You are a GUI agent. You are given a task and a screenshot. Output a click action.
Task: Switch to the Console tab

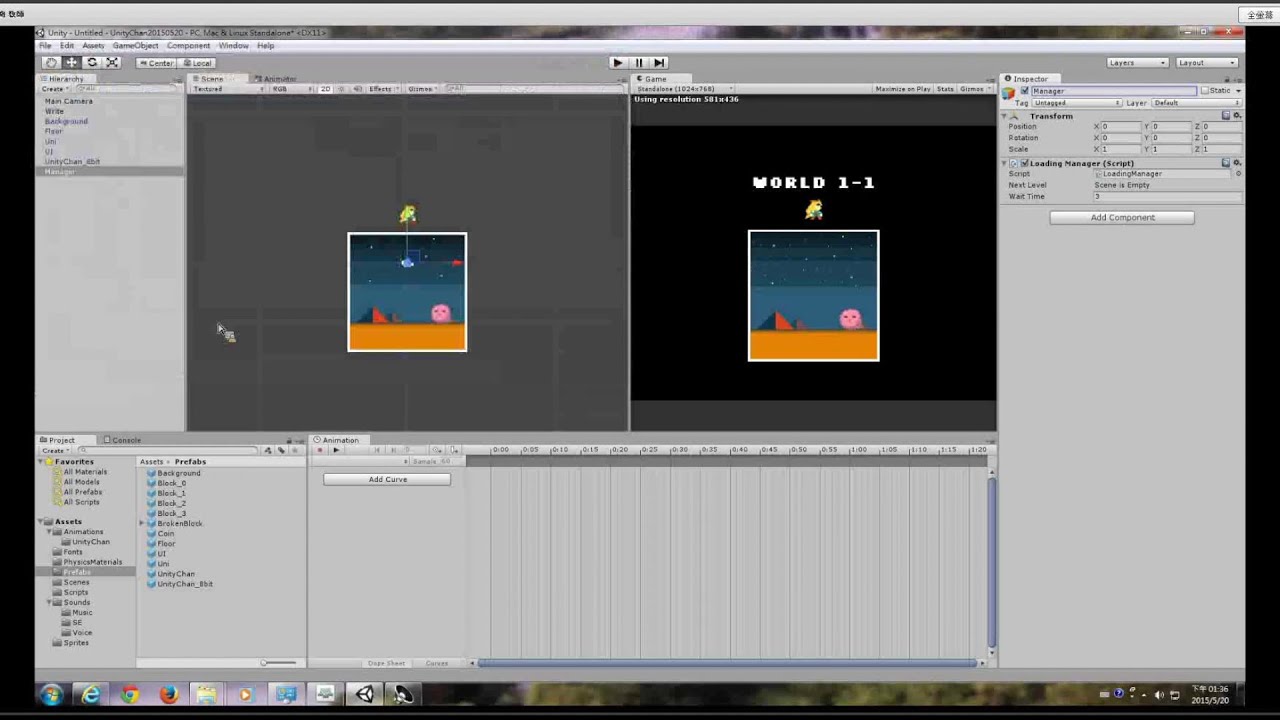[x=122, y=440]
